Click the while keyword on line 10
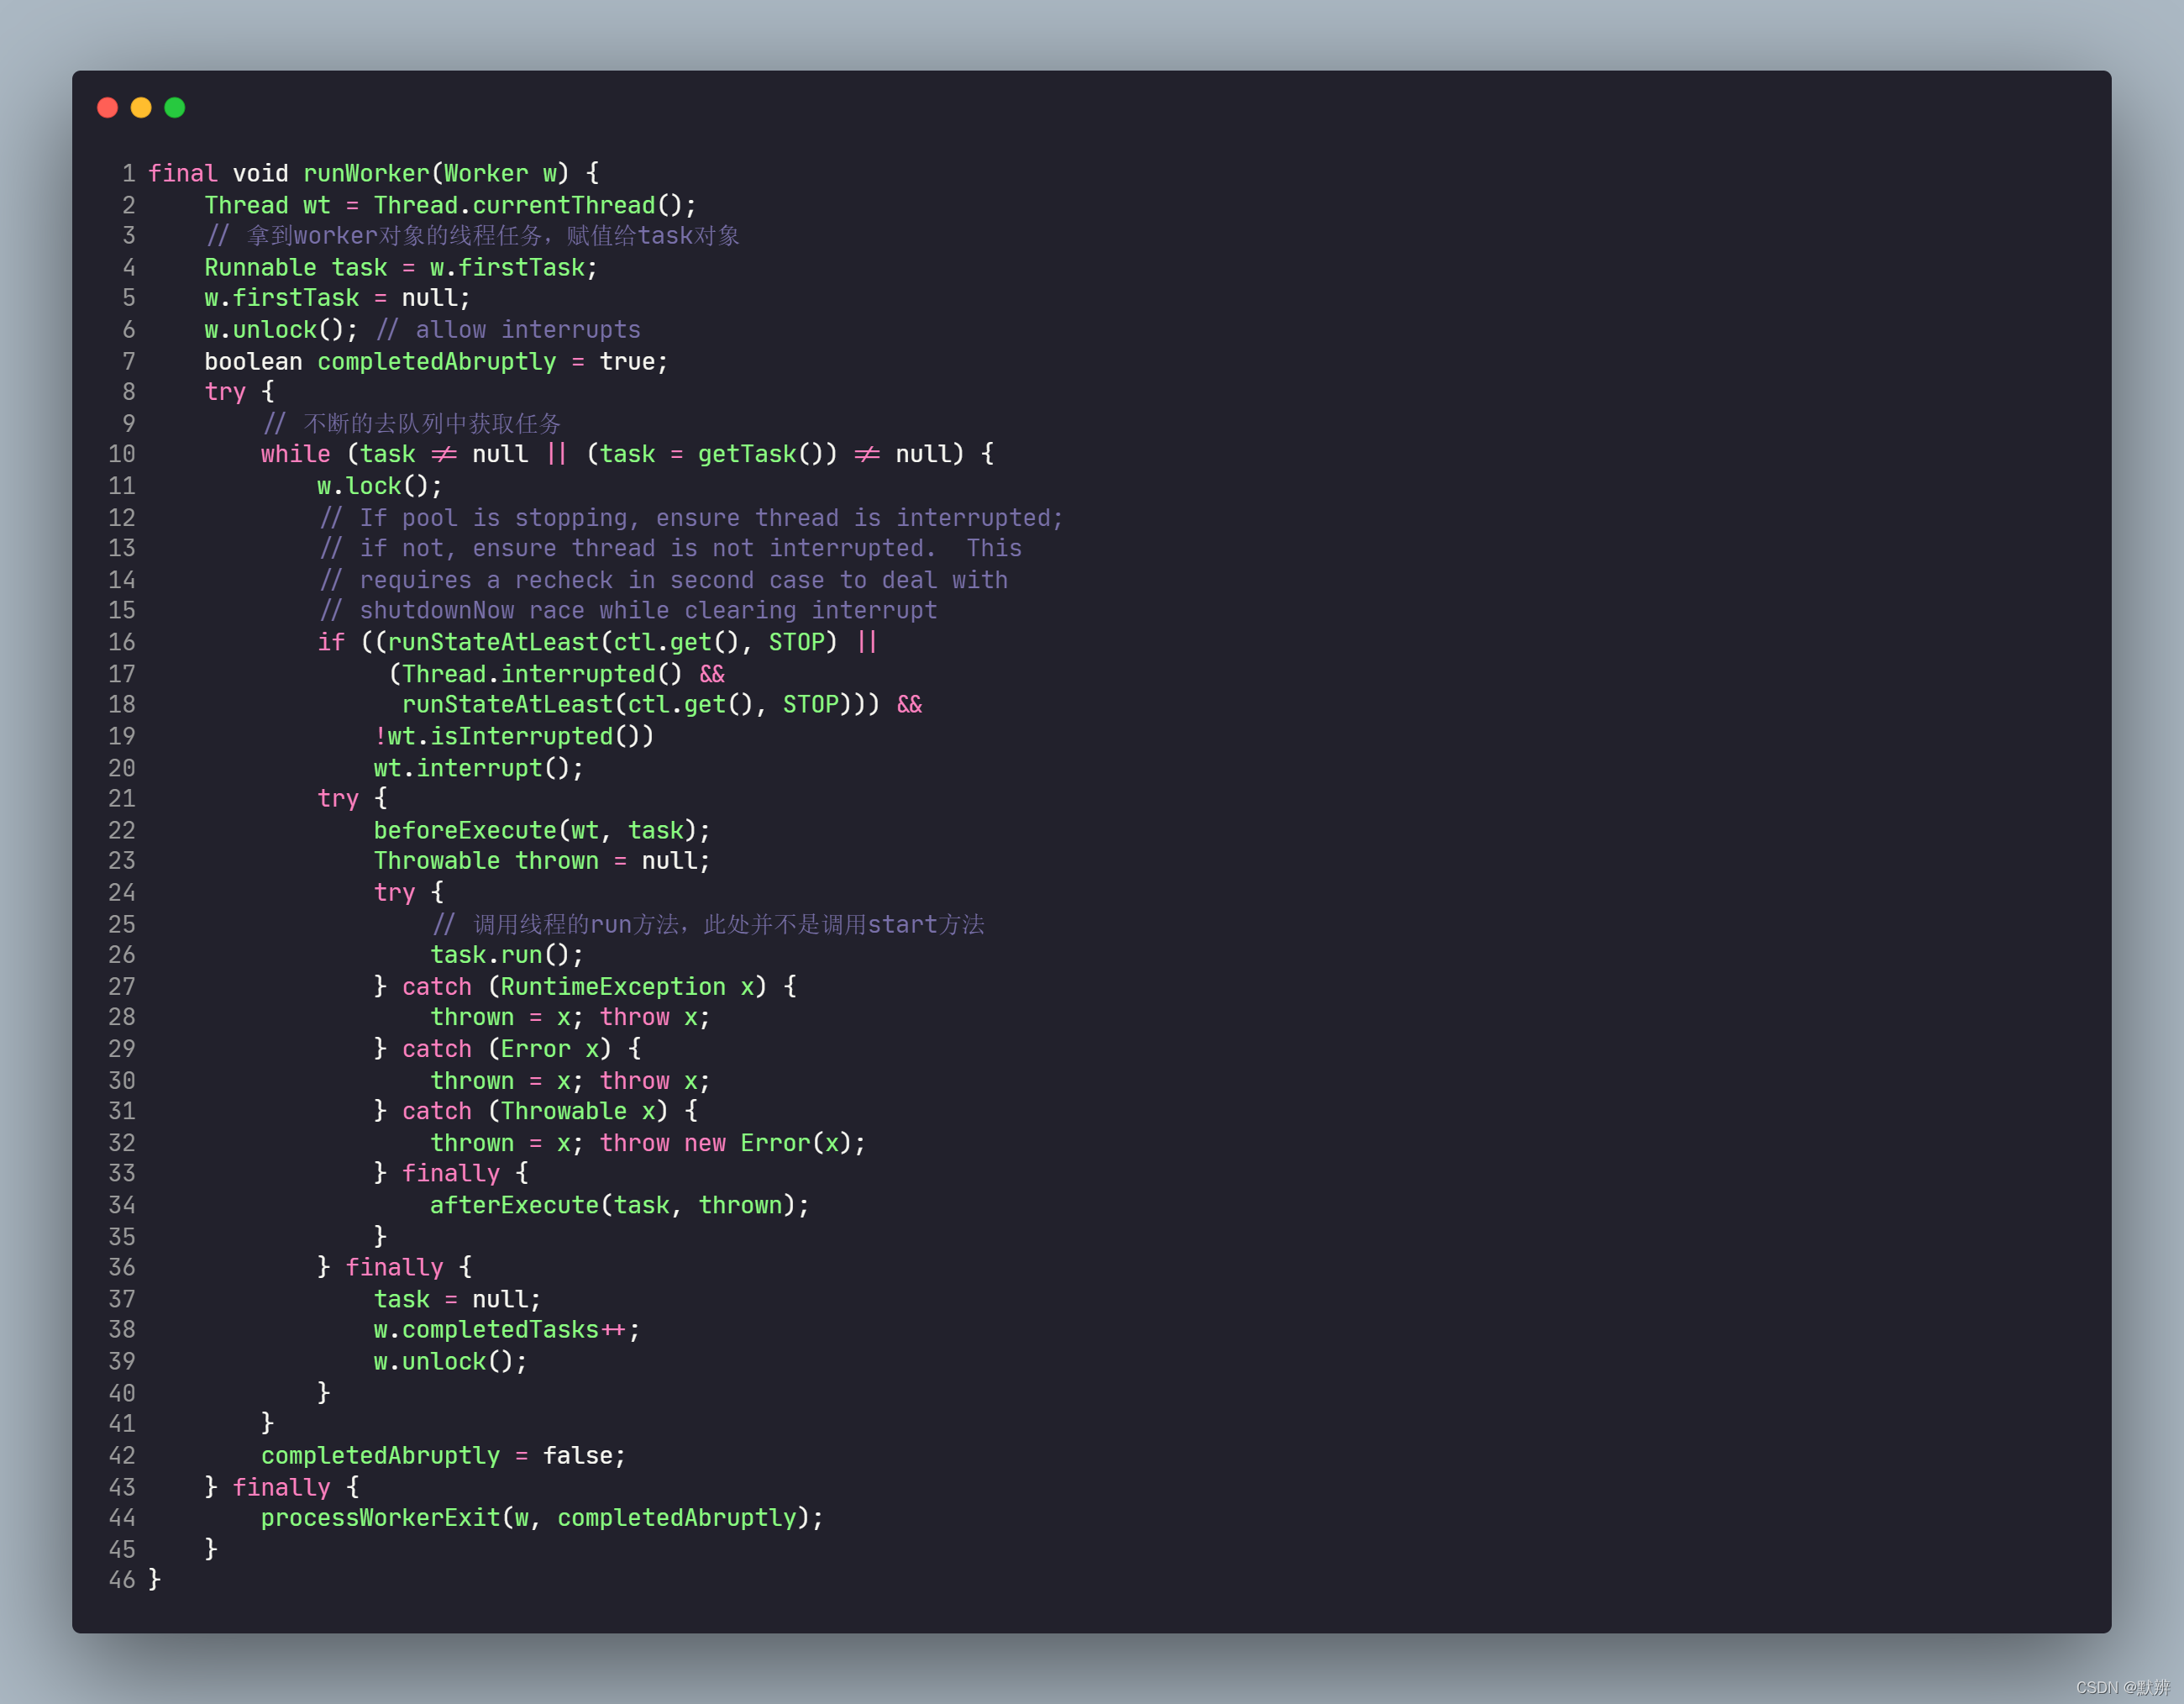This screenshot has height=1704, width=2184. pyautogui.click(x=295, y=454)
